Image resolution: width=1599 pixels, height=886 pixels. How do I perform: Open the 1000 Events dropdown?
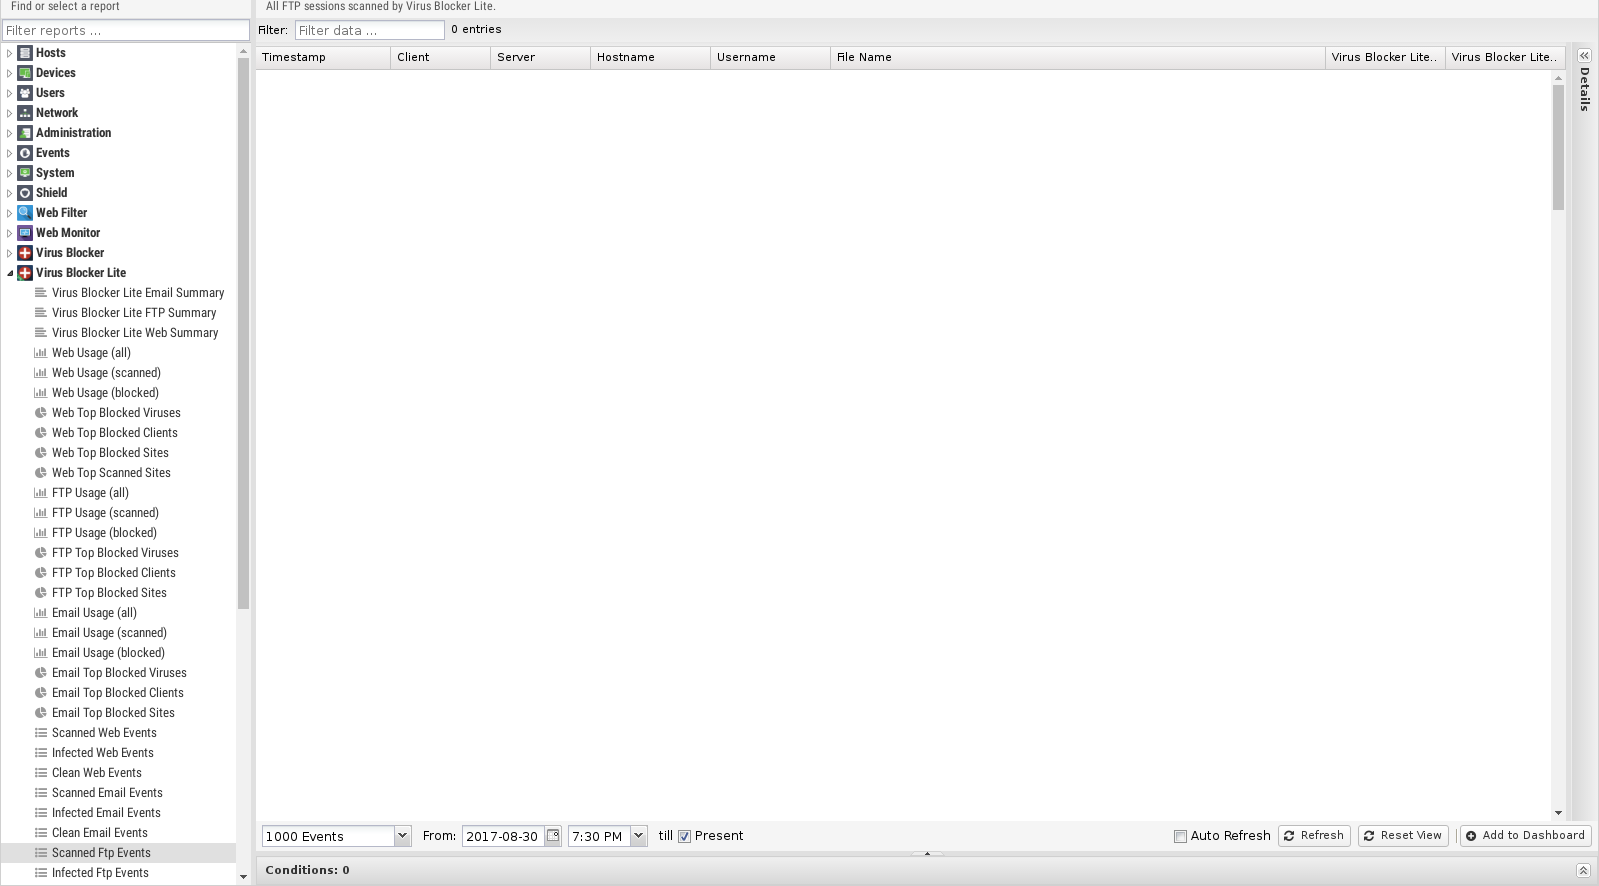tap(402, 836)
